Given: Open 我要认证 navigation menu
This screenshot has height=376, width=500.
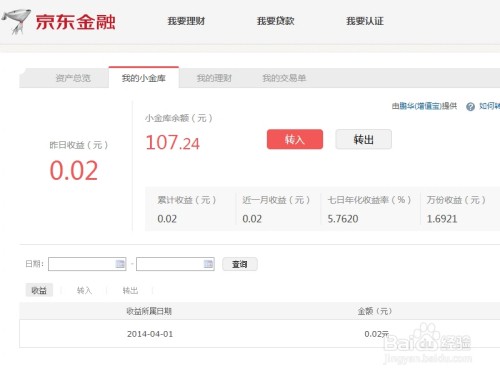Looking at the screenshot, I should (365, 21).
